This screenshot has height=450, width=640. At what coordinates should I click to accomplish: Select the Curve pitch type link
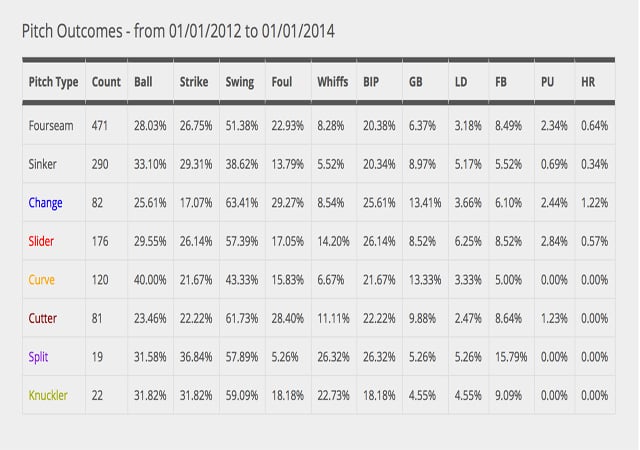click(42, 280)
